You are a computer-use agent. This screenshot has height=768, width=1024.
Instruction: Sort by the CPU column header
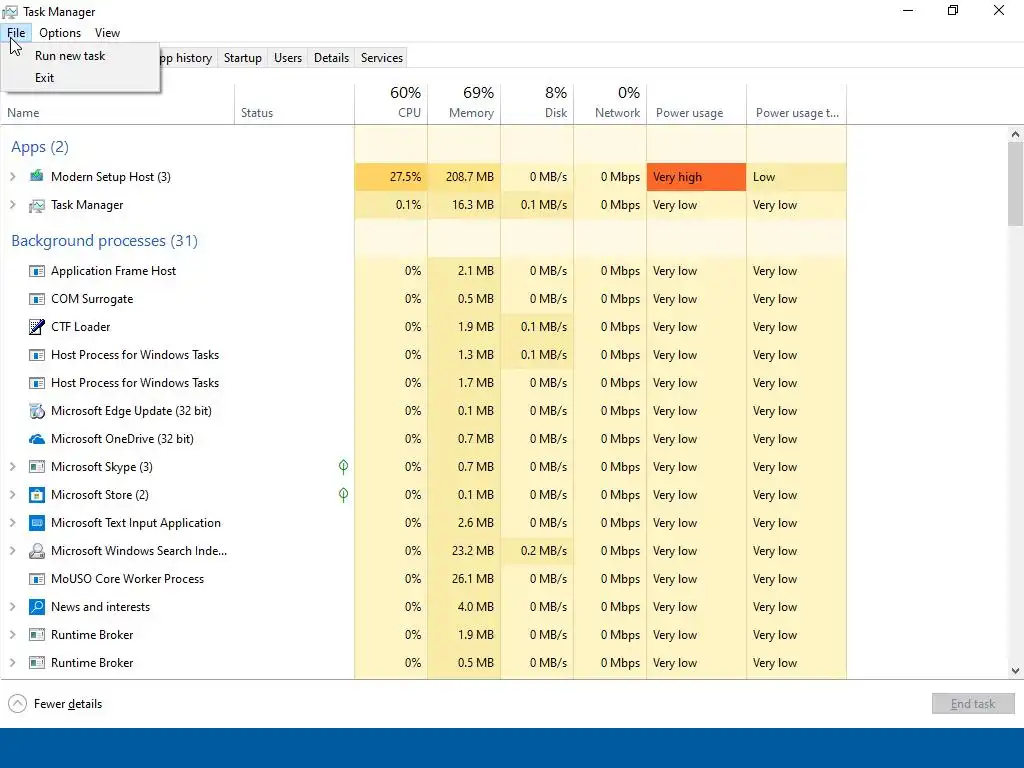(x=391, y=103)
